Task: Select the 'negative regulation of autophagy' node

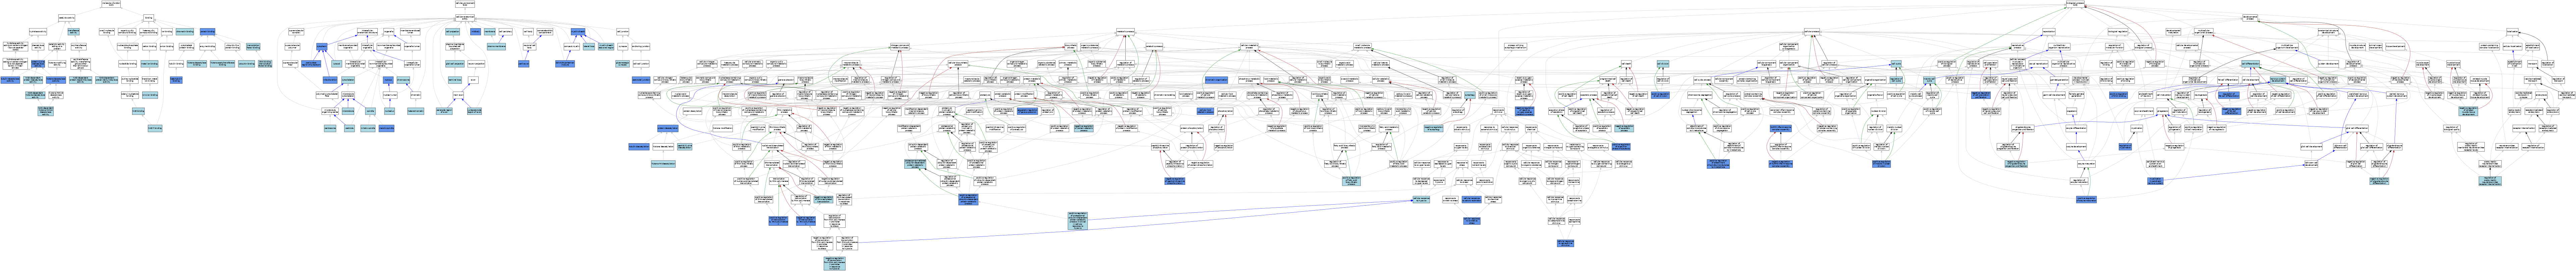Action: point(1434,128)
